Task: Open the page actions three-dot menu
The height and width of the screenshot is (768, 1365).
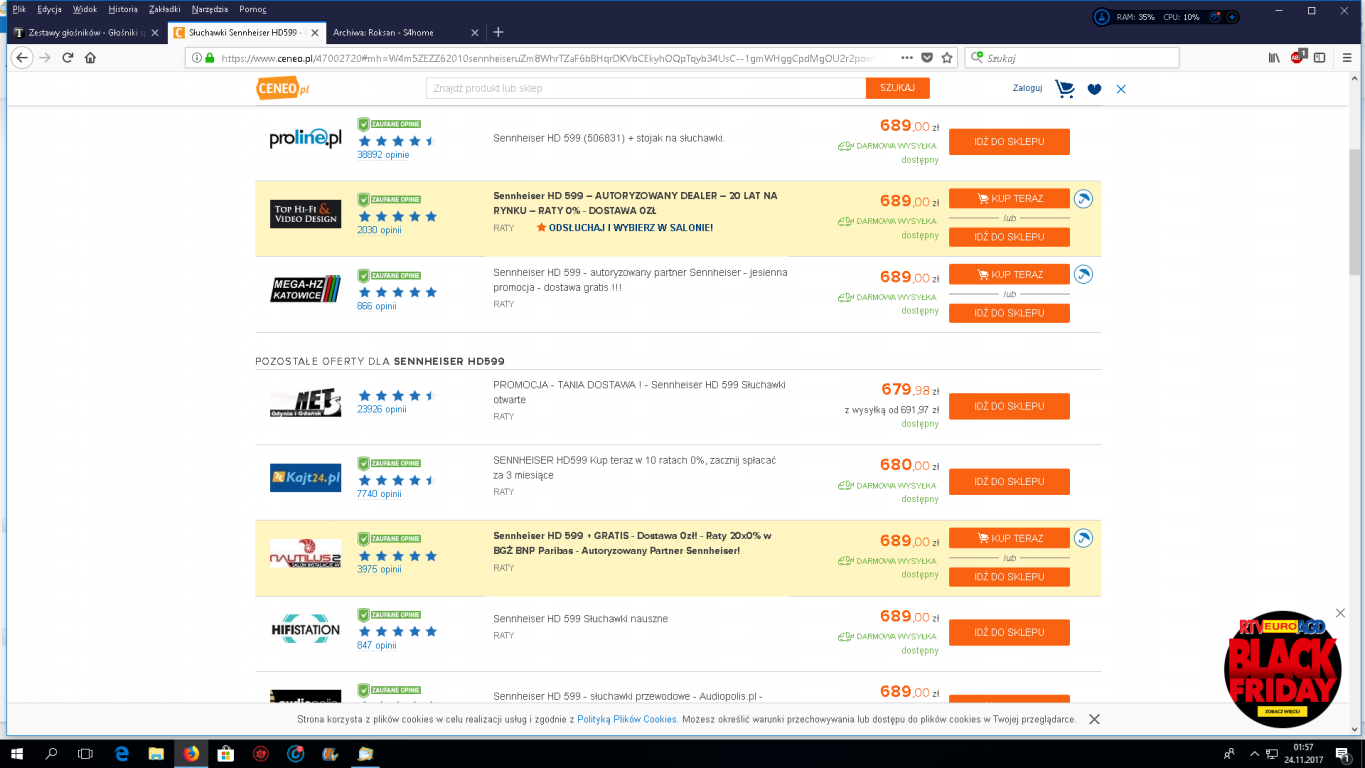Action: point(907,58)
